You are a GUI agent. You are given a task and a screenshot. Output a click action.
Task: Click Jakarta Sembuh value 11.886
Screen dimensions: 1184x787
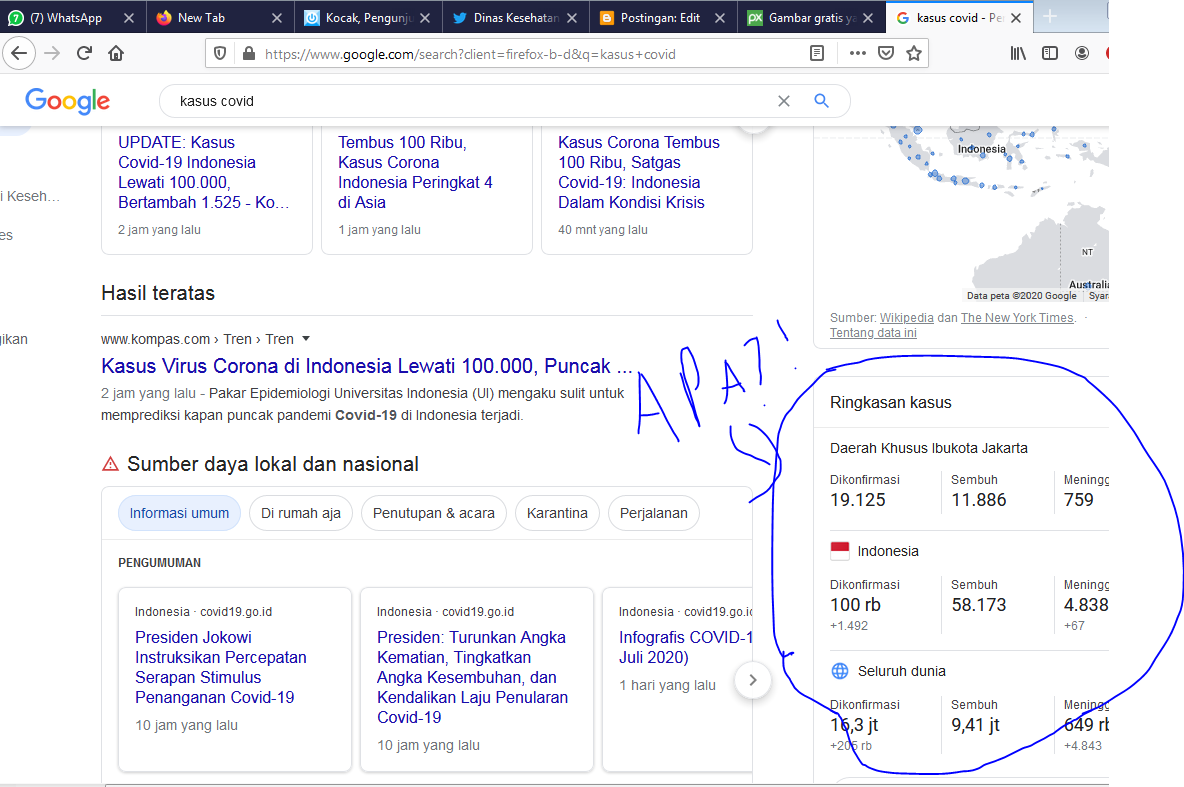(979, 500)
